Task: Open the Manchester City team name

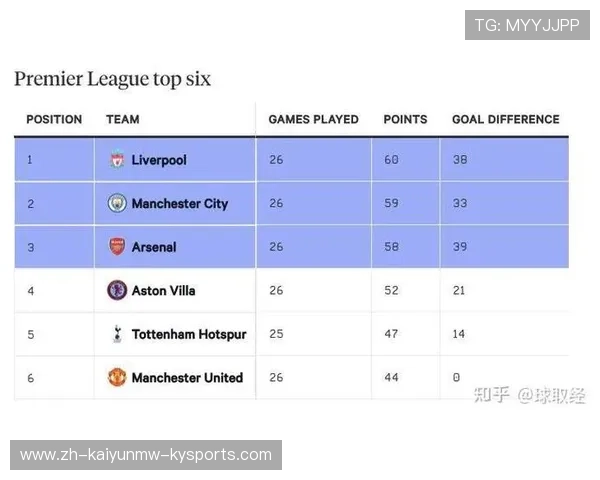Action: 180,203
